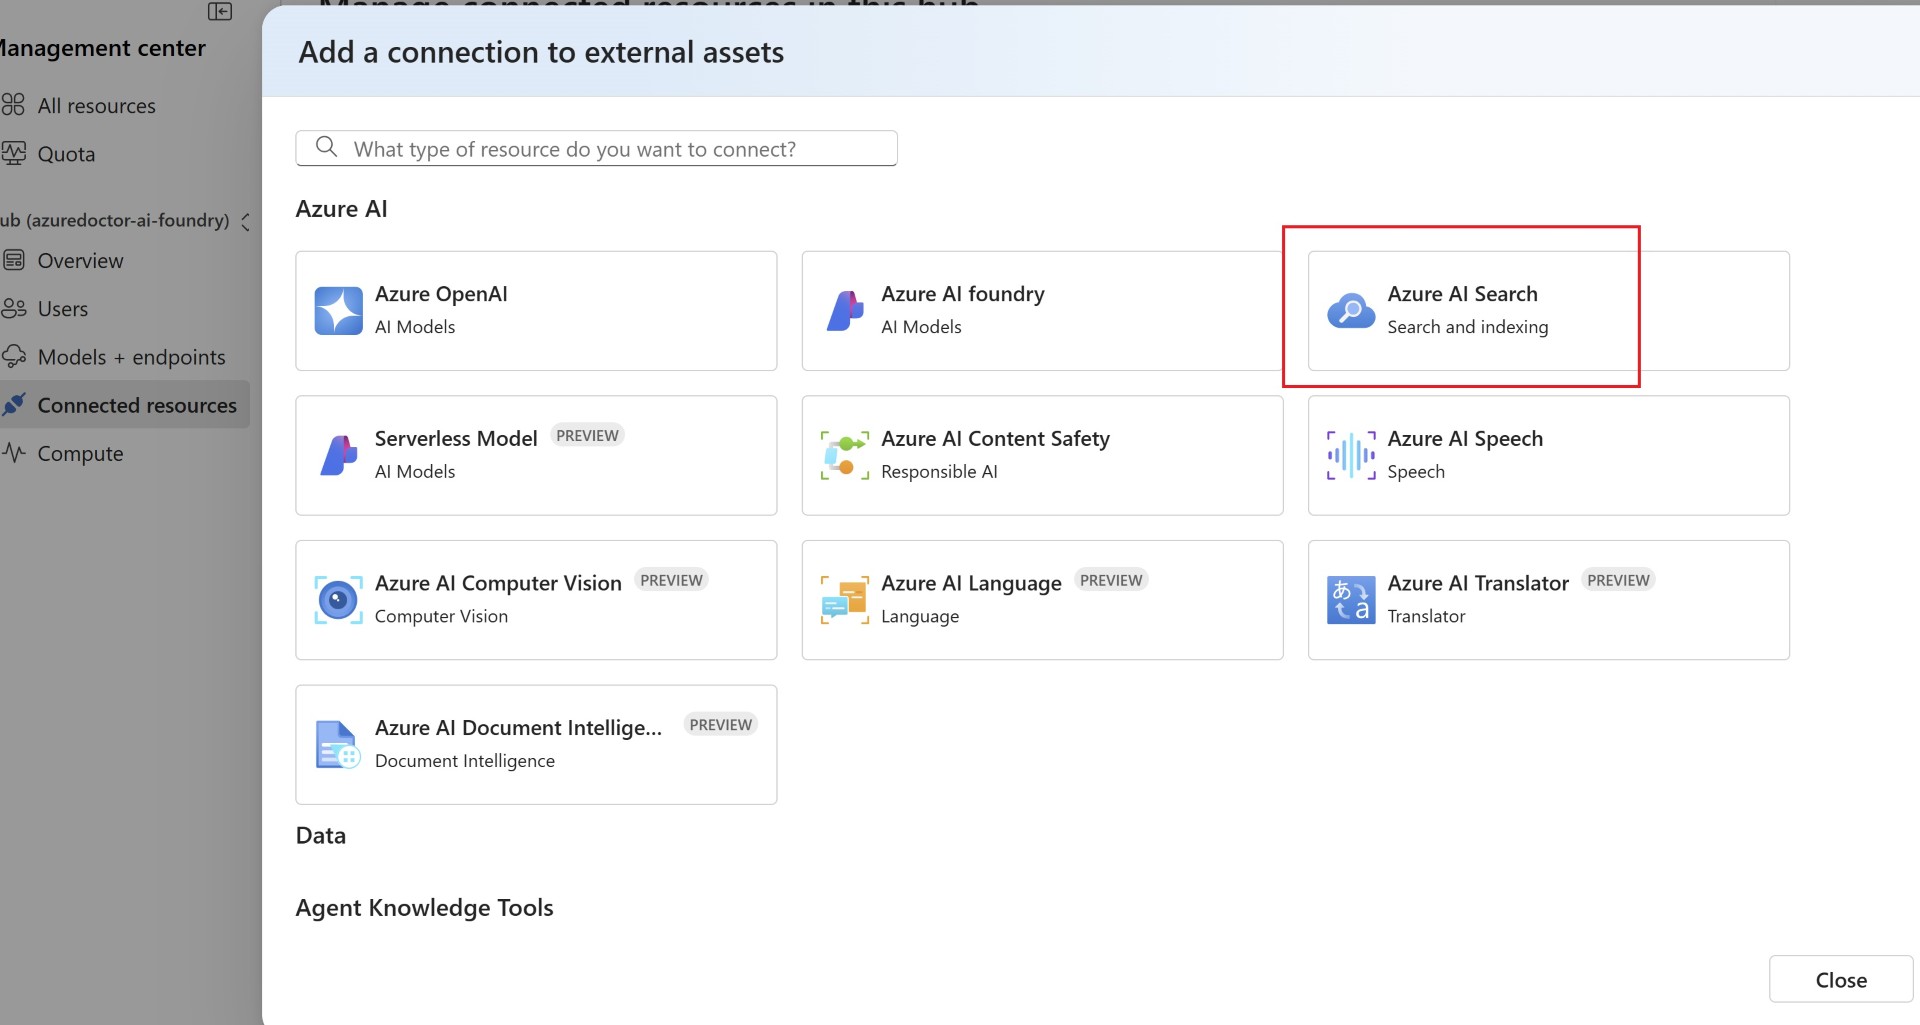1920x1025 pixels.
Task: Click the Azure AI Search cloud icon
Action: 1350,310
